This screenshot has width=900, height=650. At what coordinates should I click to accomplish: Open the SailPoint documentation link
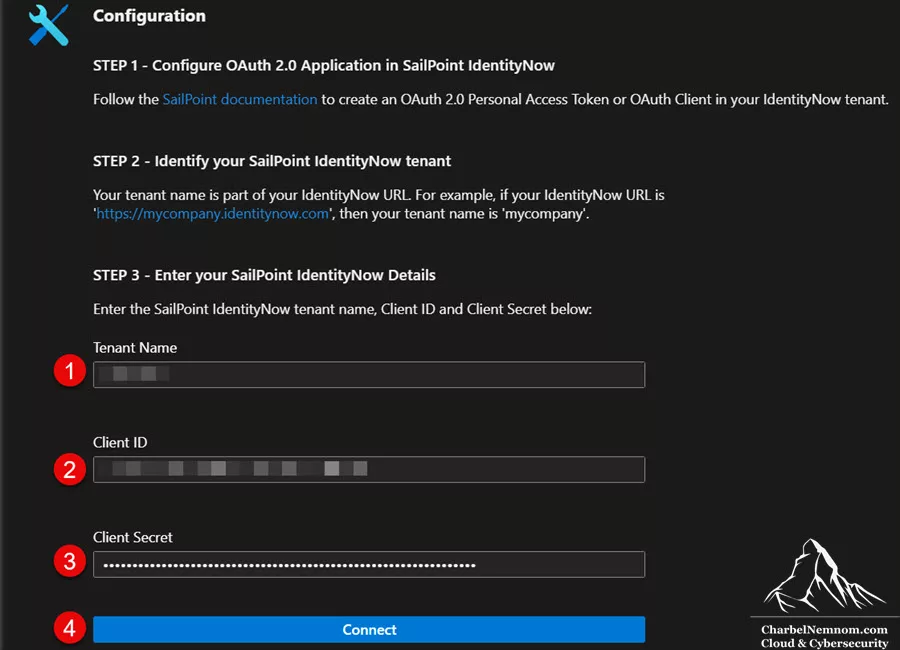[x=240, y=99]
